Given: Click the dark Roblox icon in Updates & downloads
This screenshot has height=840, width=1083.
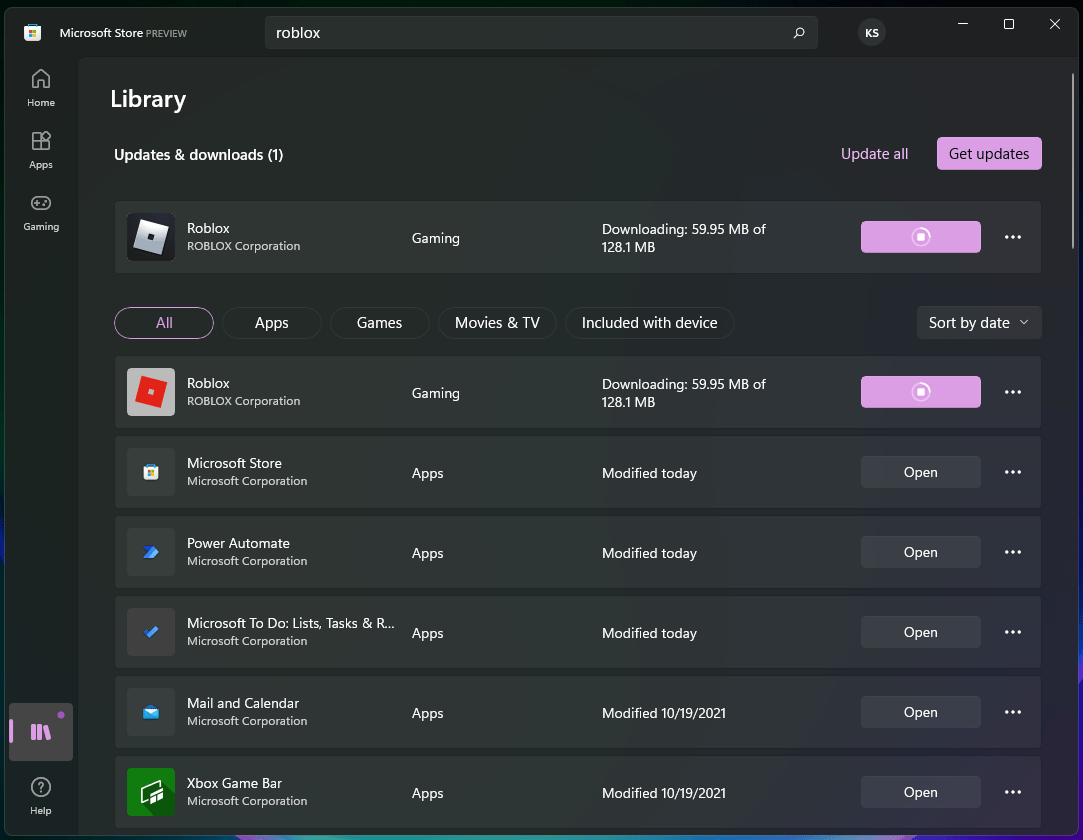Looking at the screenshot, I should point(151,237).
